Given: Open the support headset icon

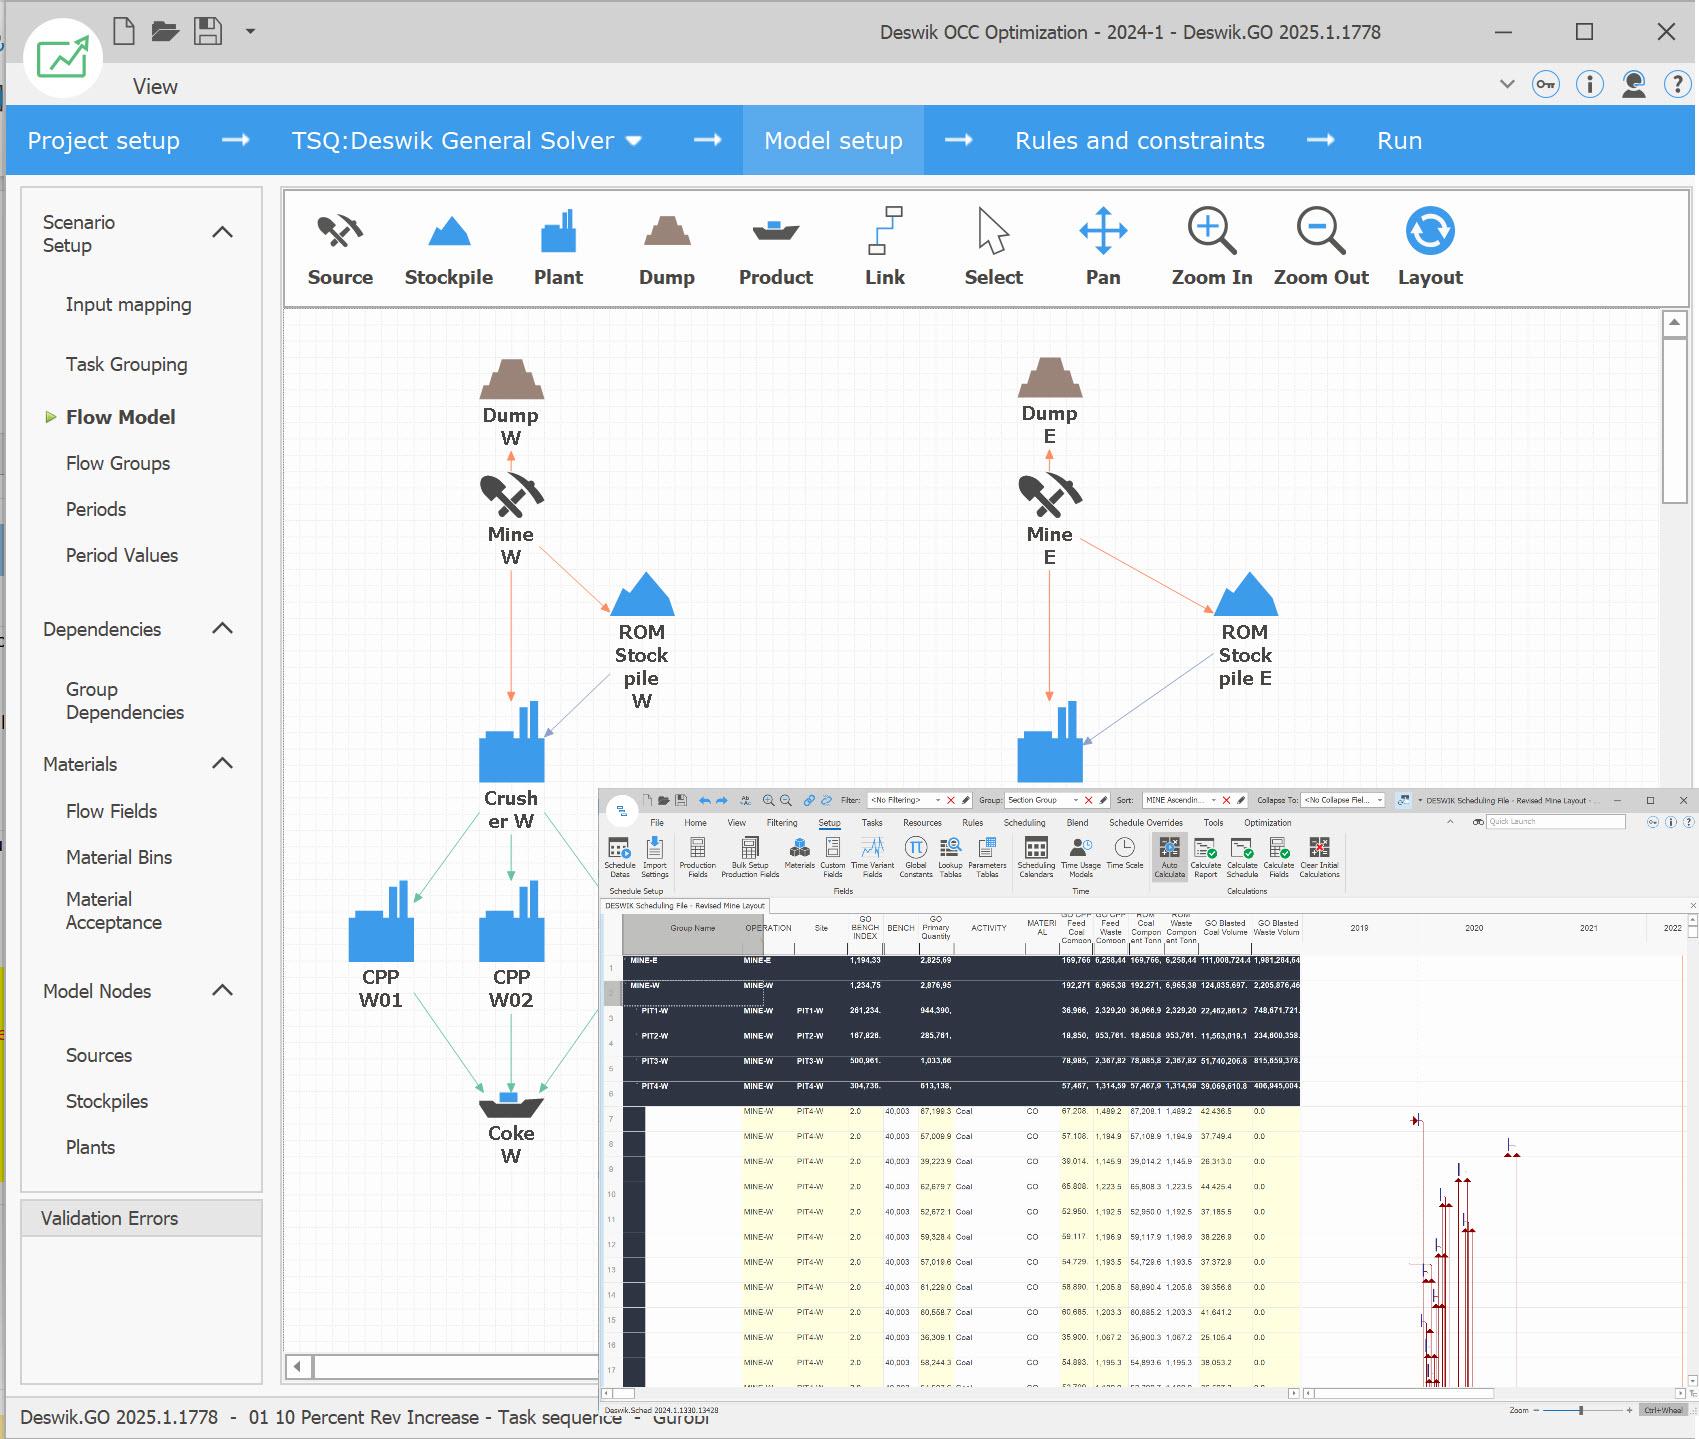Looking at the screenshot, I should coord(1633,84).
